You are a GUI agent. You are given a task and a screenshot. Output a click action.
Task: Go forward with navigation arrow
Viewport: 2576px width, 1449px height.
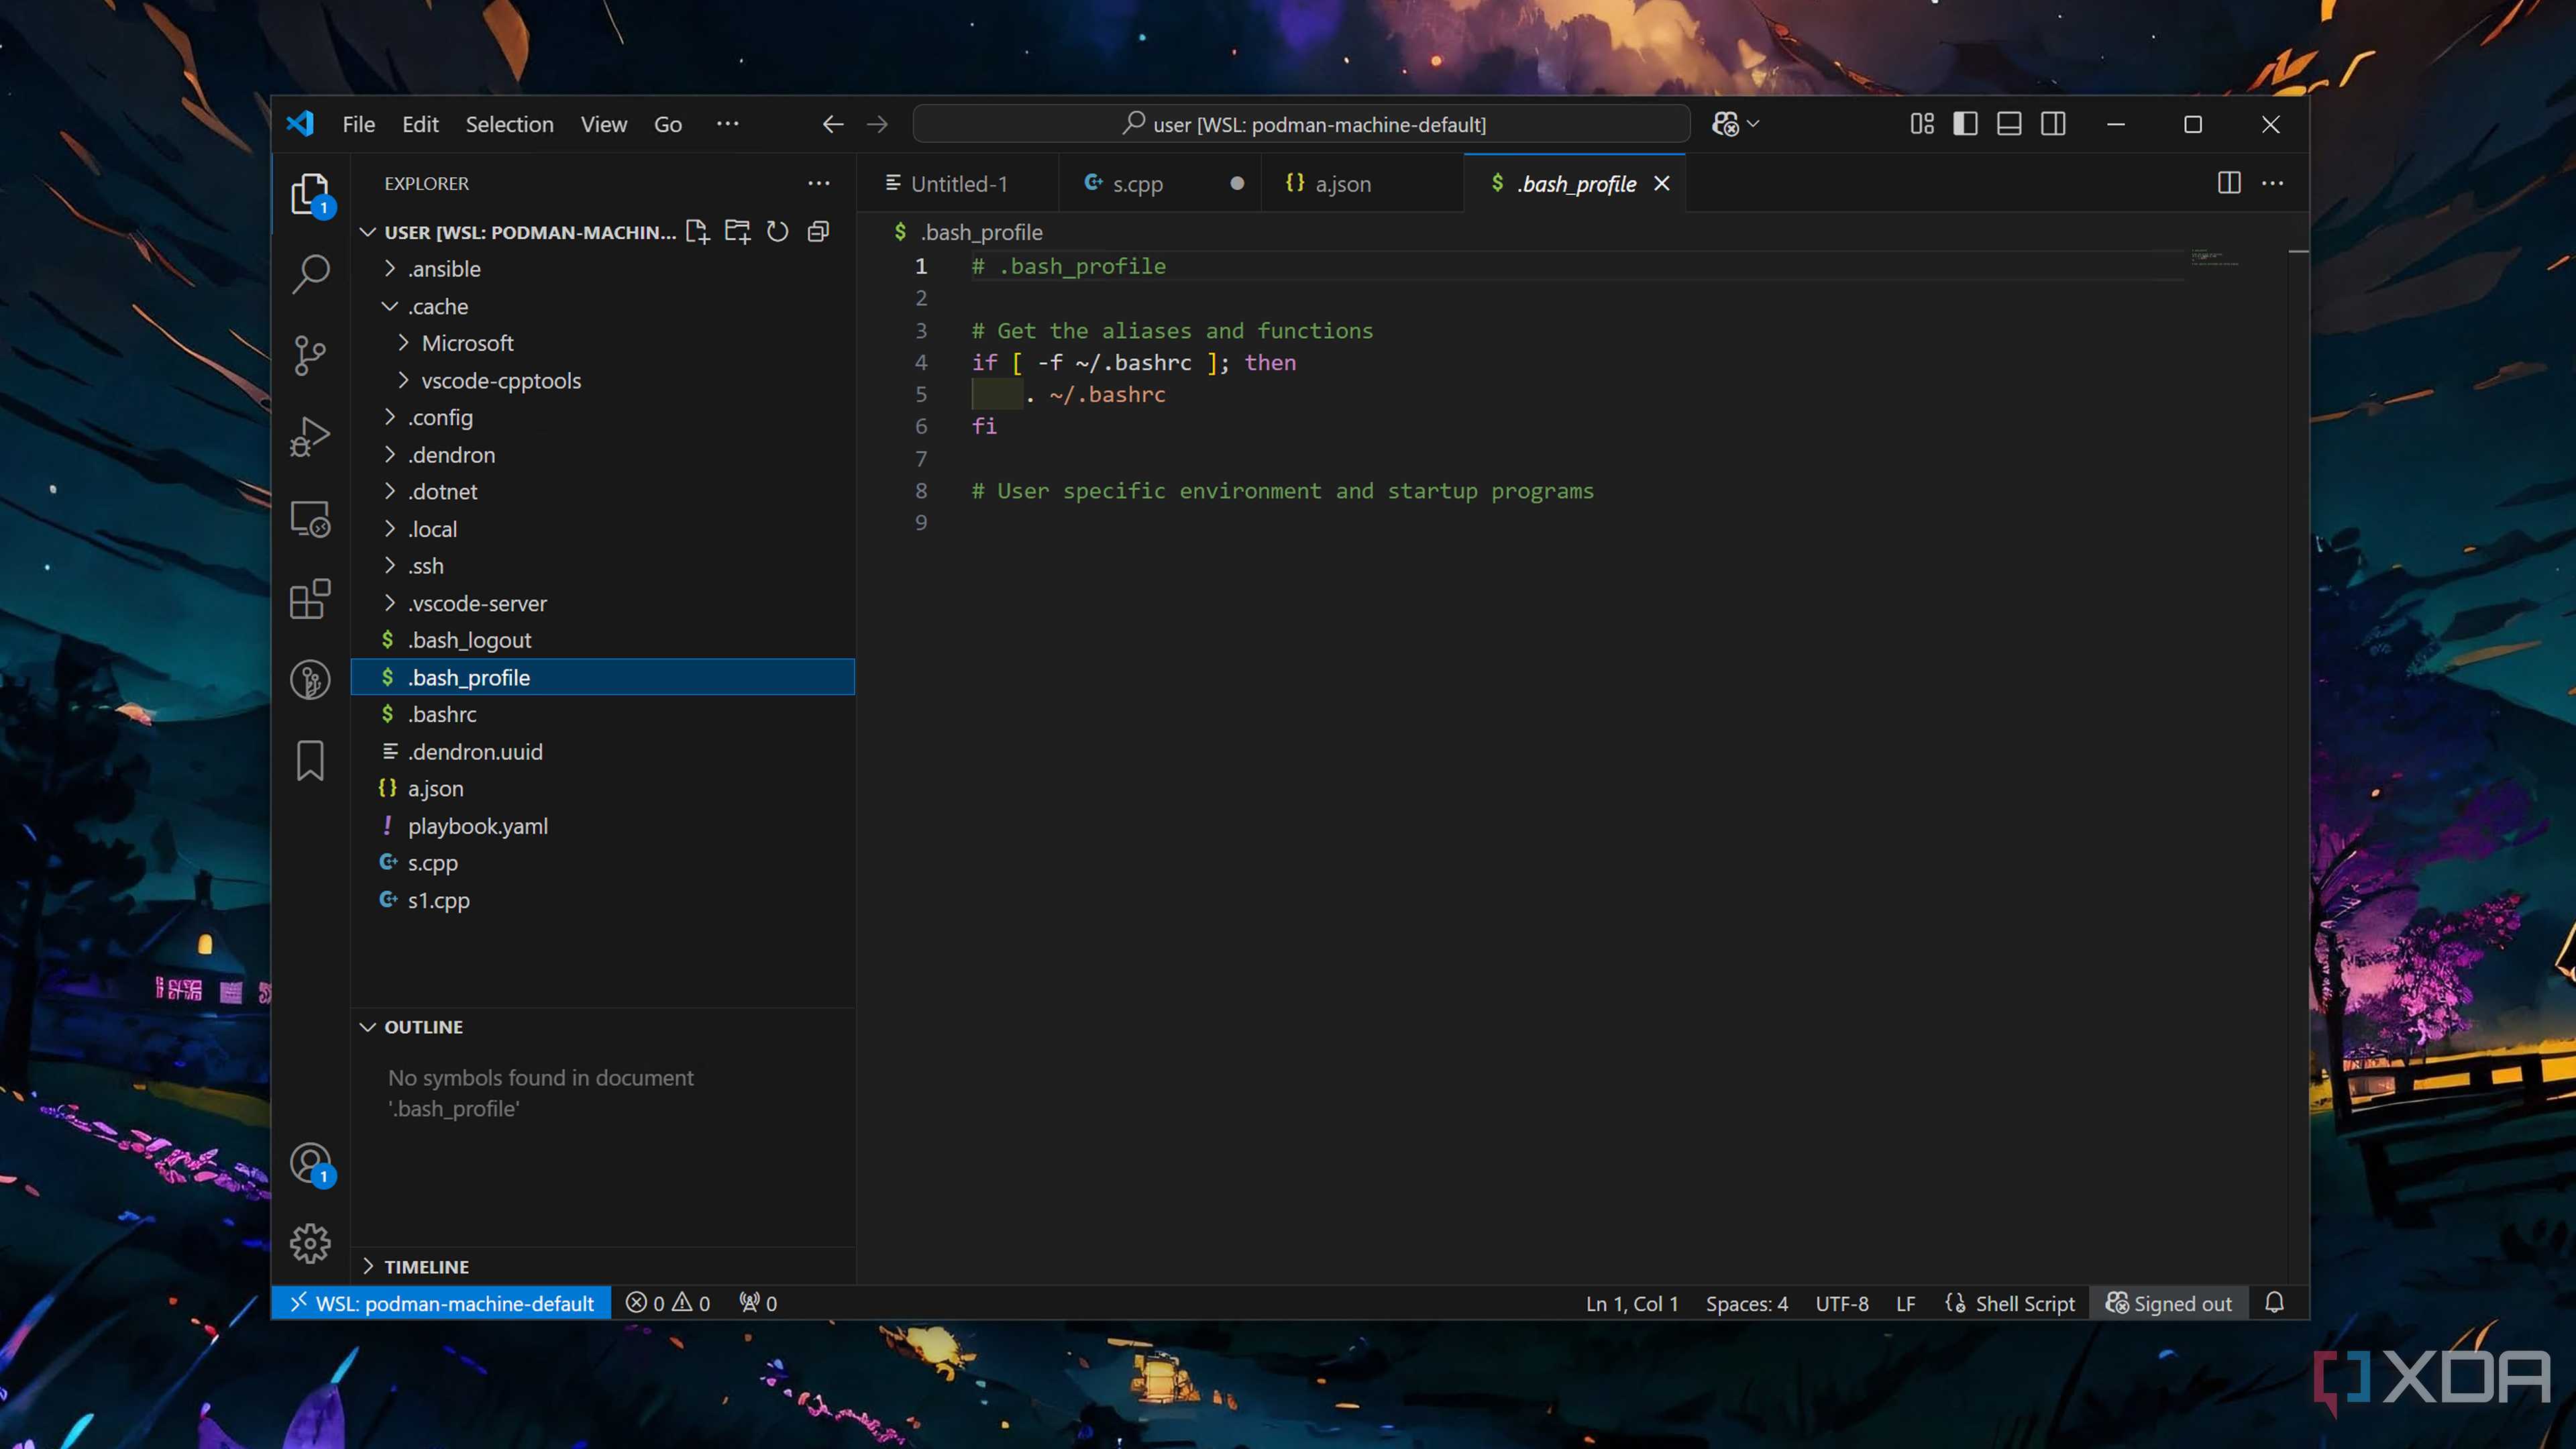tap(877, 124)
